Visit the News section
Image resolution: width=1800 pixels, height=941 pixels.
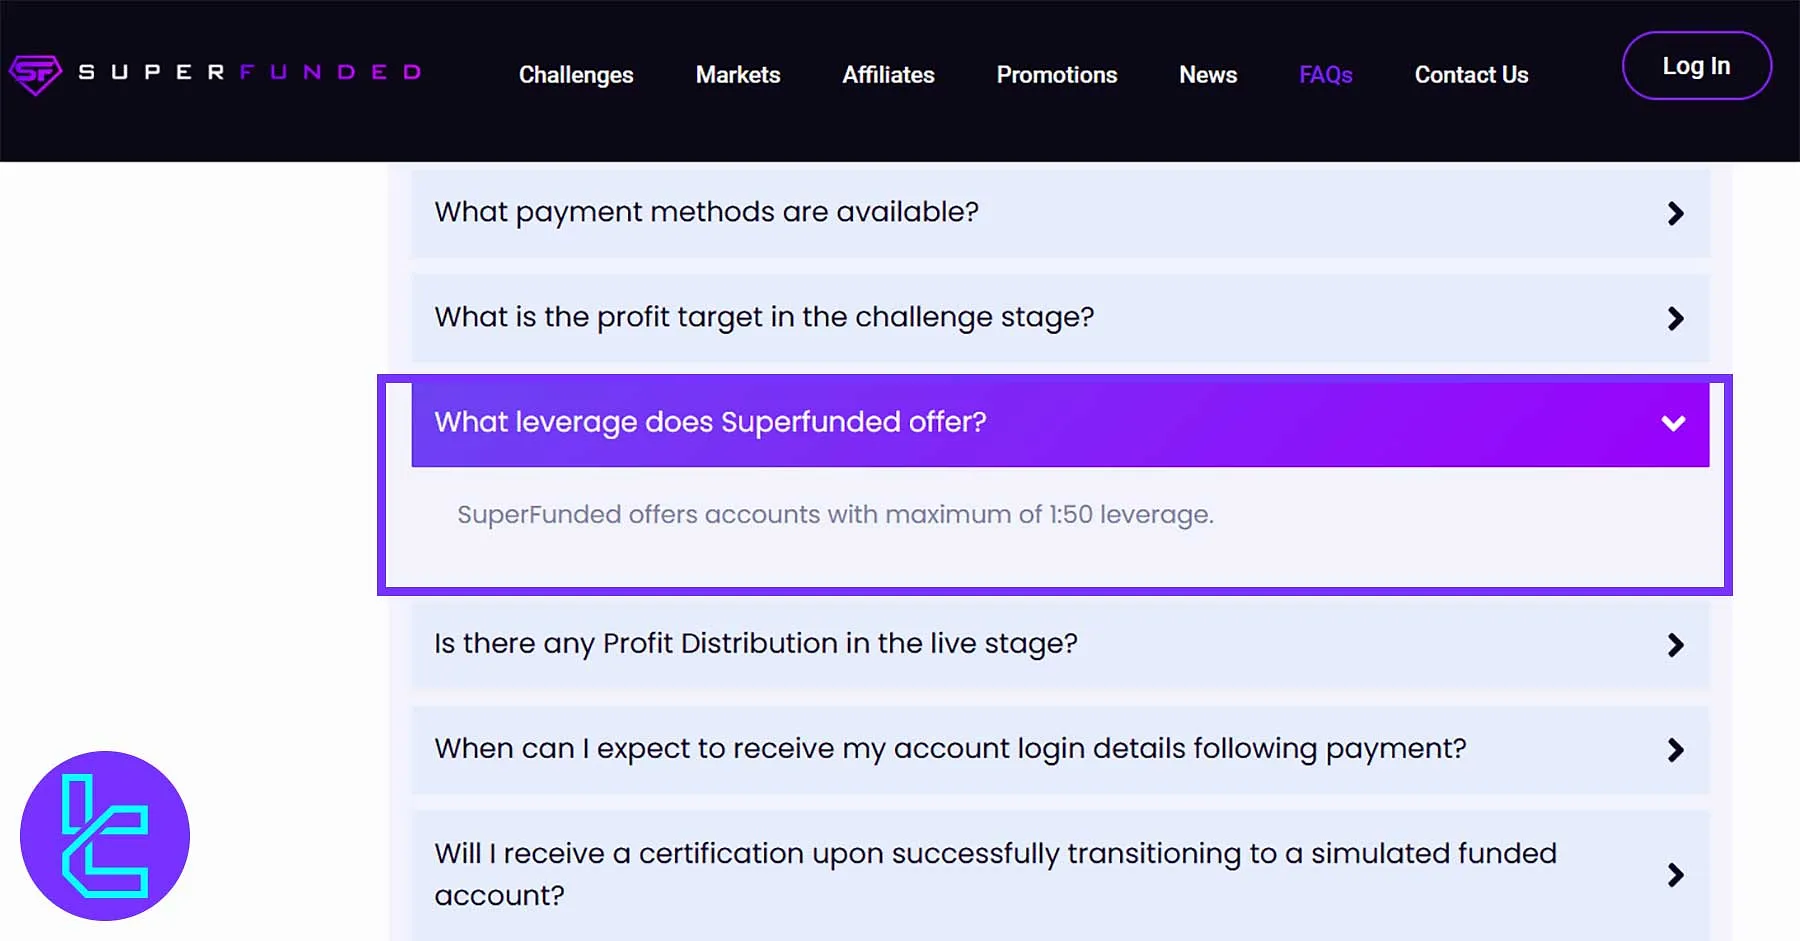(1208, 75)
